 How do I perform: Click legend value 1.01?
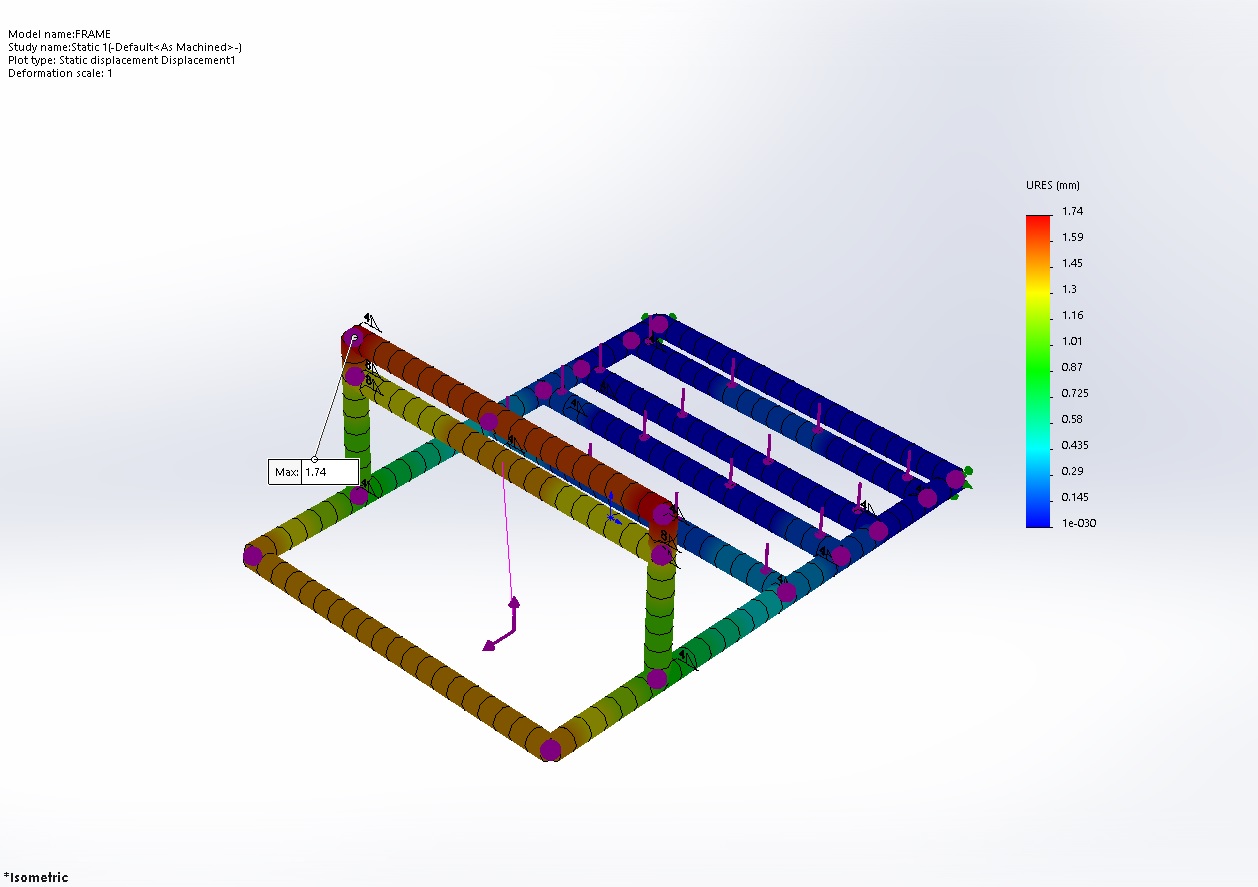click(1072, 341)
